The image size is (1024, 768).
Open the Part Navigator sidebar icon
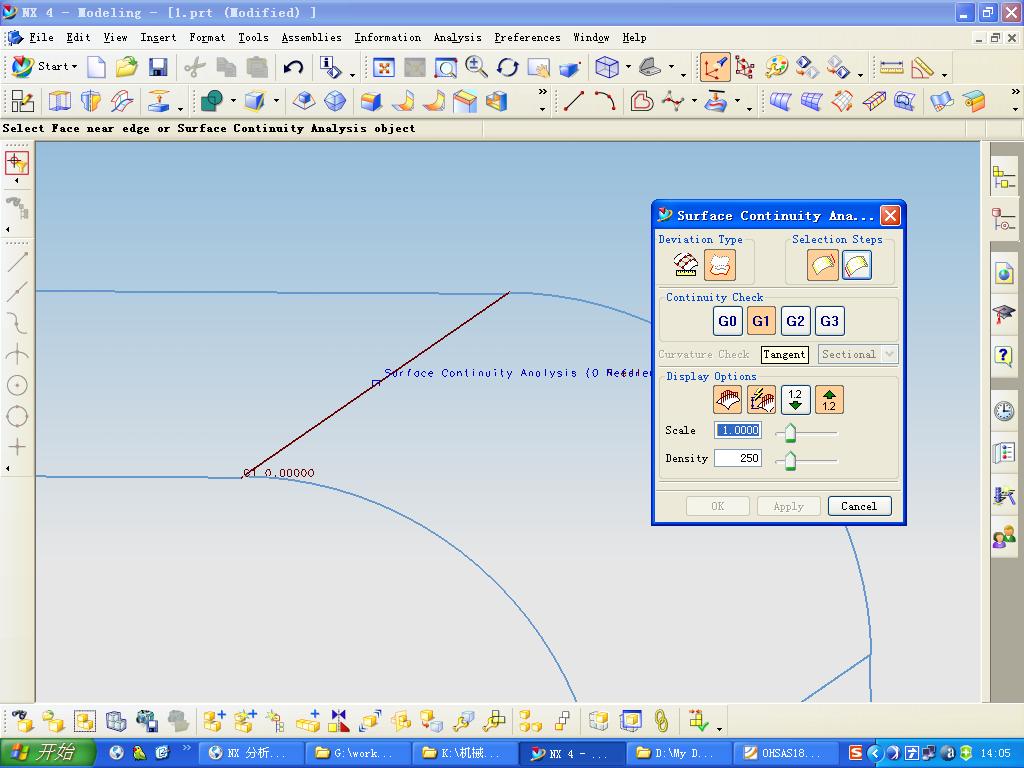[1004, 219]
